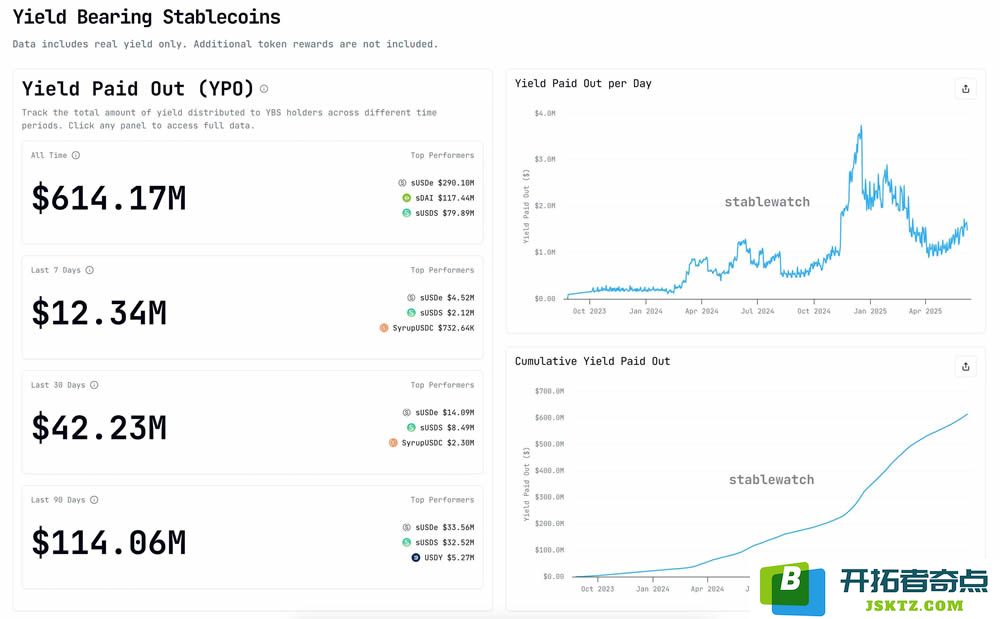The image size is (1000, 619).
Task: Click the sUSDS icon in Last 30 Days panel
Action: (x=411, y=427)
